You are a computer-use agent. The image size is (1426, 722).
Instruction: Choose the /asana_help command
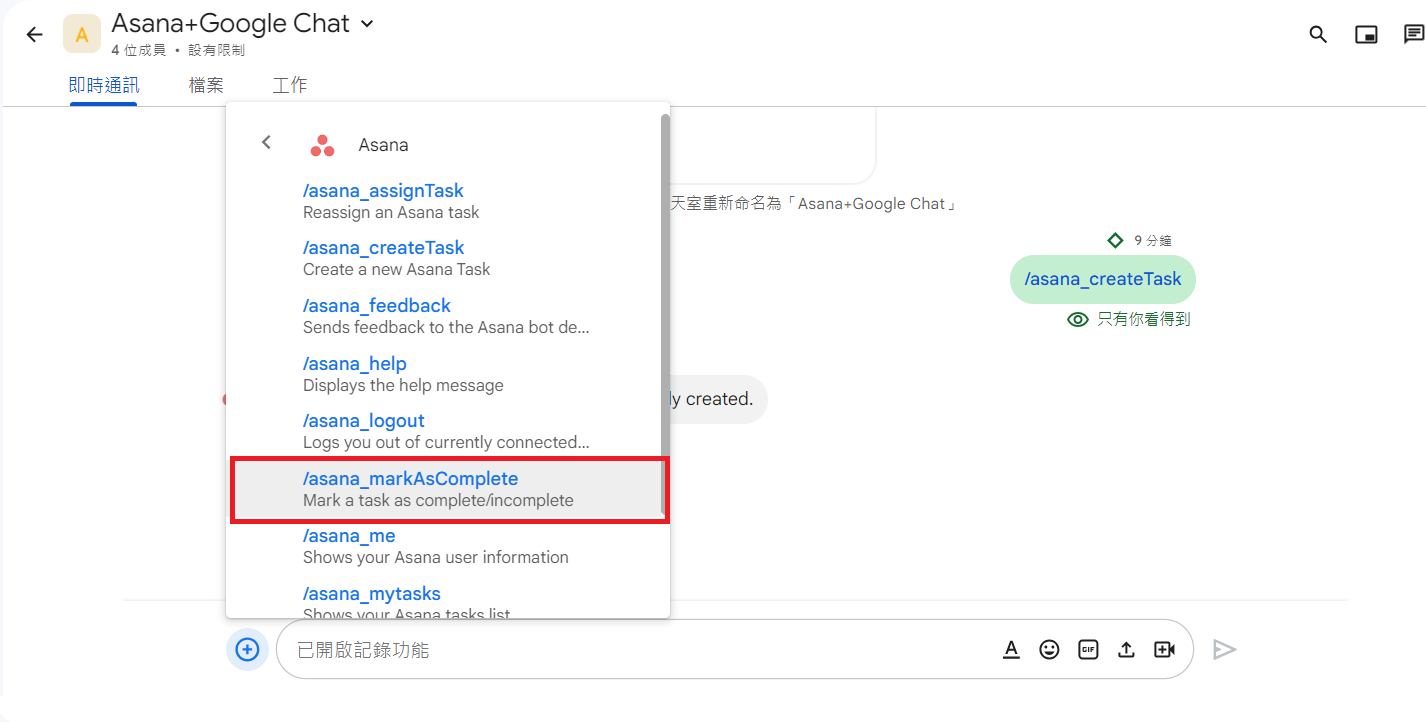point(446,374)
